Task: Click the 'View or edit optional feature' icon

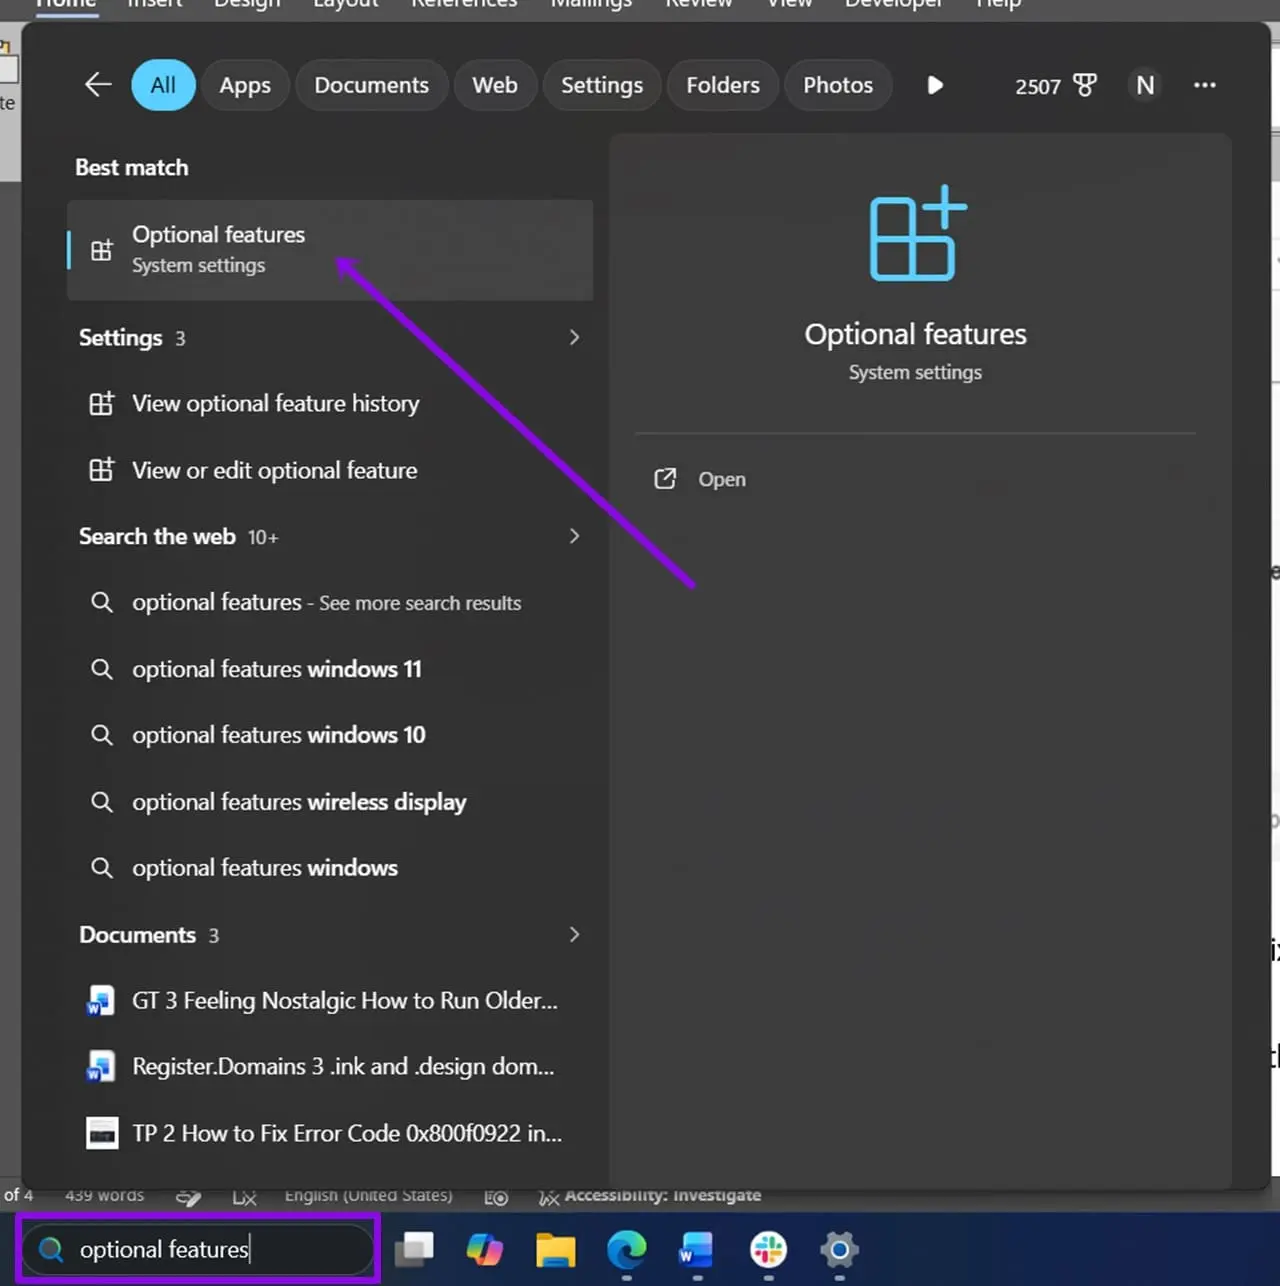Action: coord(102,470)
